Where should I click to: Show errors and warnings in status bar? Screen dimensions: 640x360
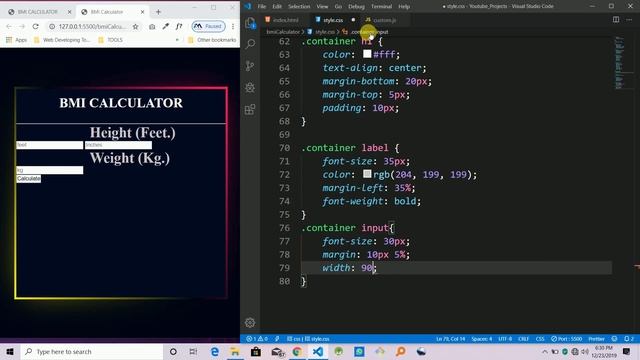pyautogui.click(x=258, y=339)
